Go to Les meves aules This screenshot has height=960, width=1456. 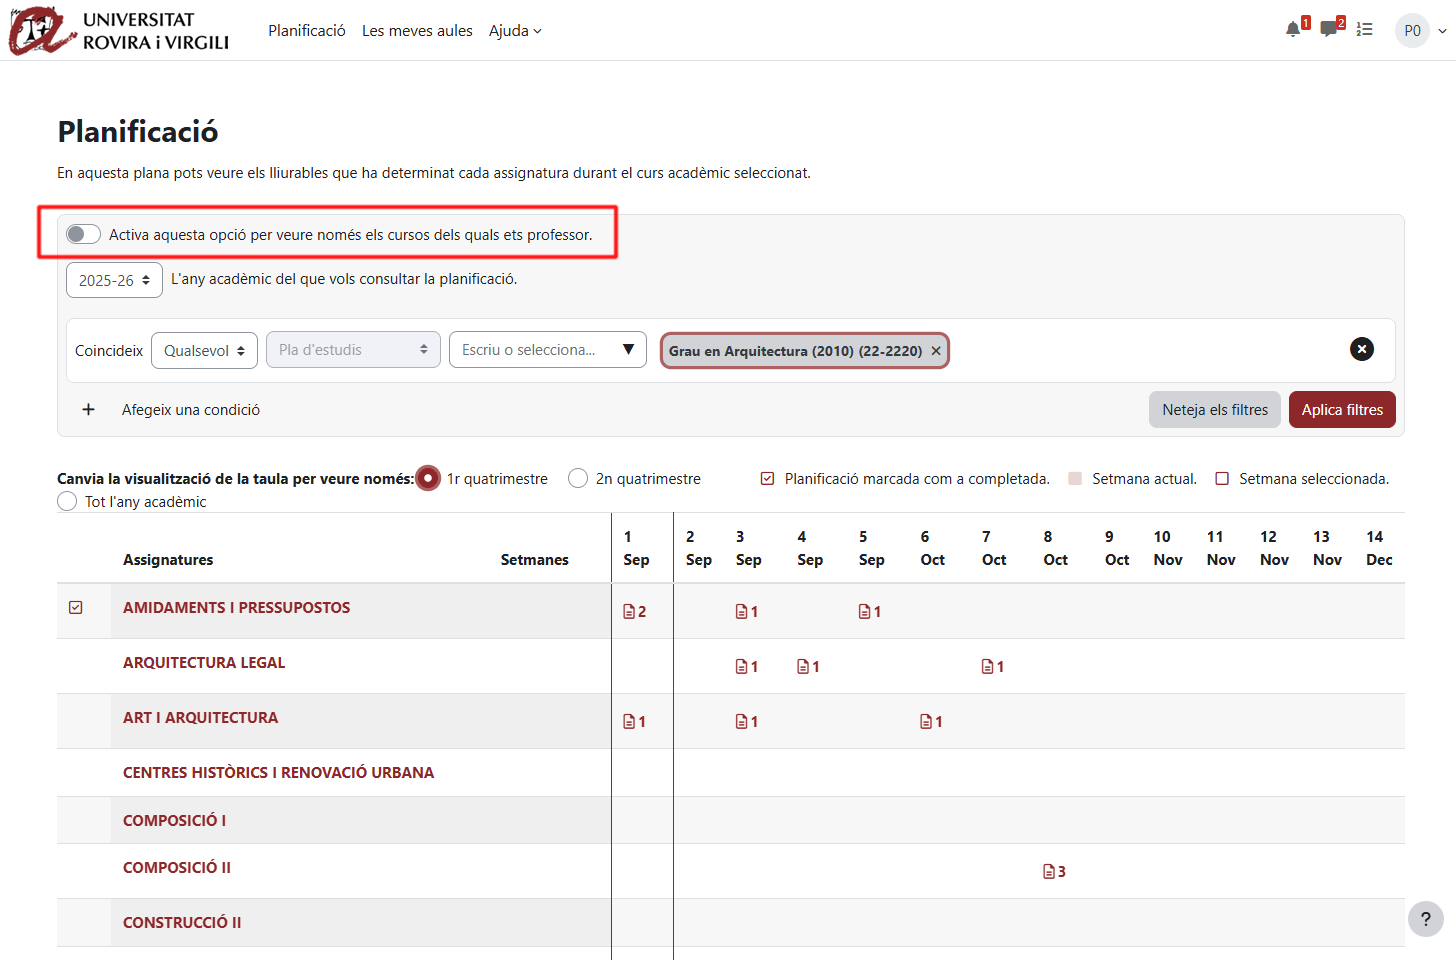tap(417, 31)
